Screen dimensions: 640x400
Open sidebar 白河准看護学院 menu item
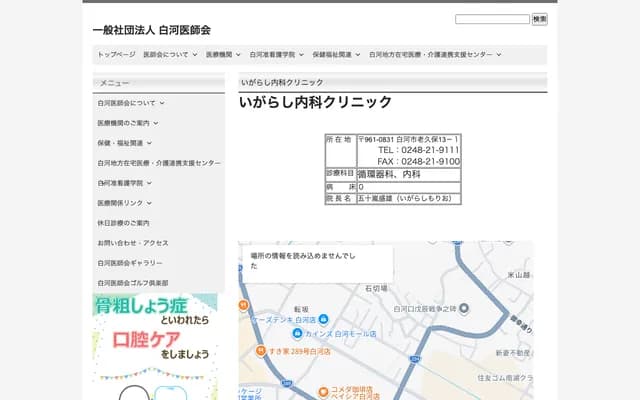(x=120, y=183)
